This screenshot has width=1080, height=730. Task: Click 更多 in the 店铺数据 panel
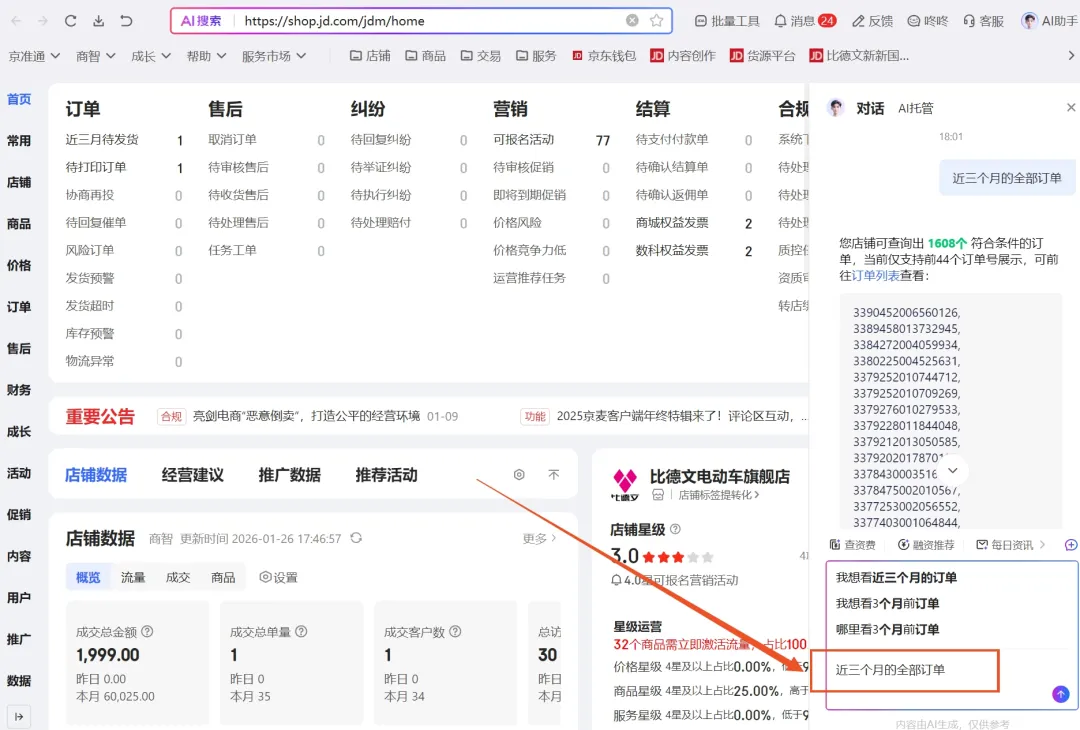tap(539, 539)
